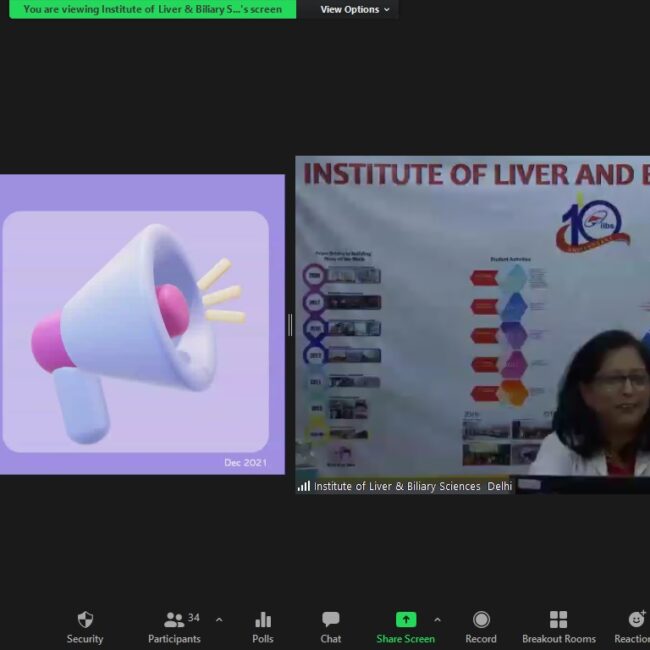Open the Participants panel
Viewport: 650px width, 650px height.
tap(174, 627)
